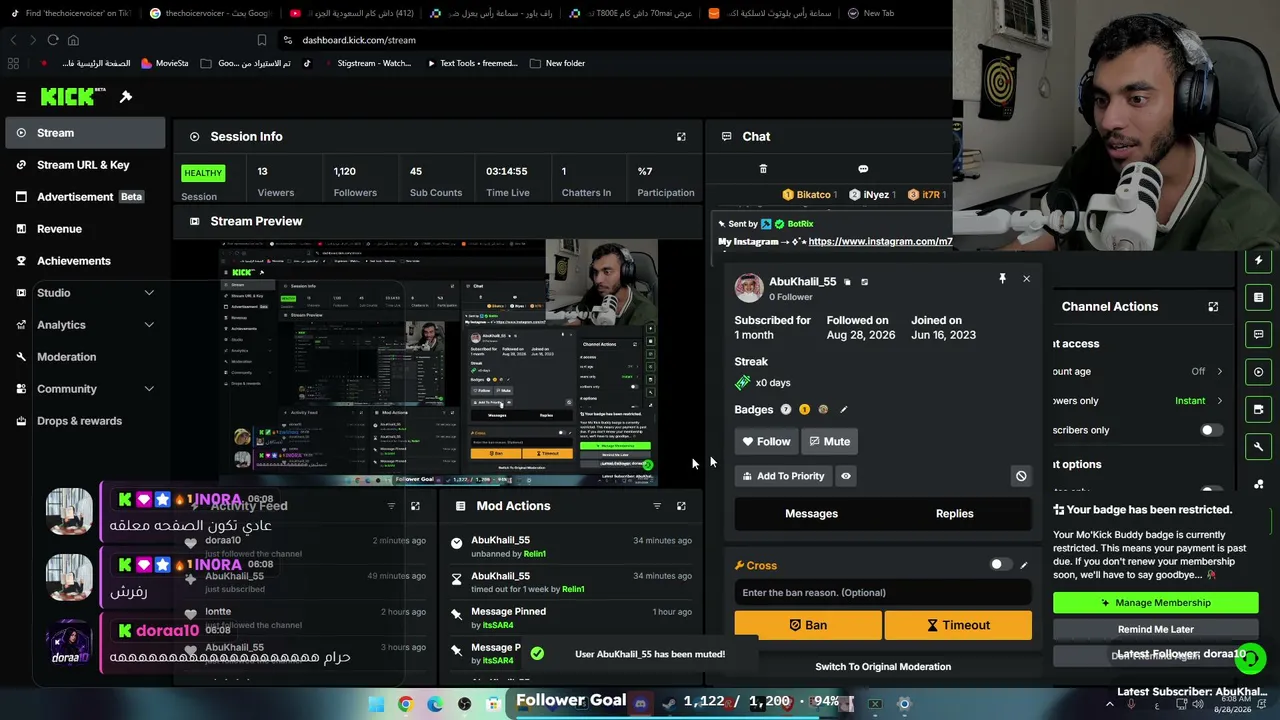Click the Mute button on user card
Viewport: 1280px width, 720px height.
point(829,441)
